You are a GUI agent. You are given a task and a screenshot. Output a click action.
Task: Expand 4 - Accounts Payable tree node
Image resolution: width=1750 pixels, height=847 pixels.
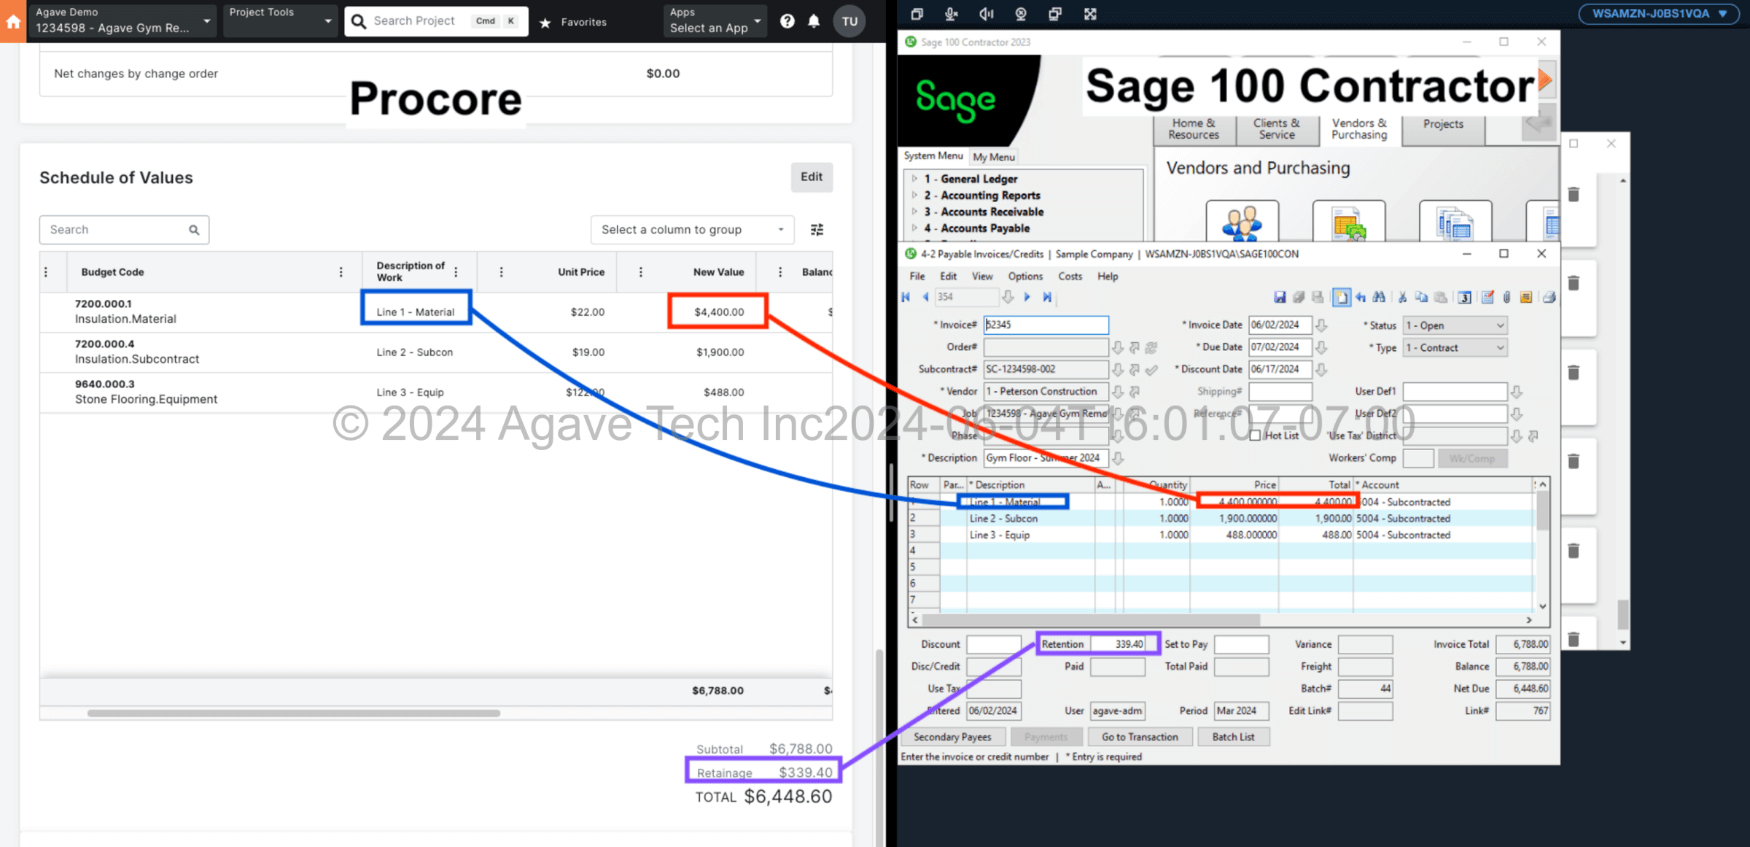(x=914, y=228)
